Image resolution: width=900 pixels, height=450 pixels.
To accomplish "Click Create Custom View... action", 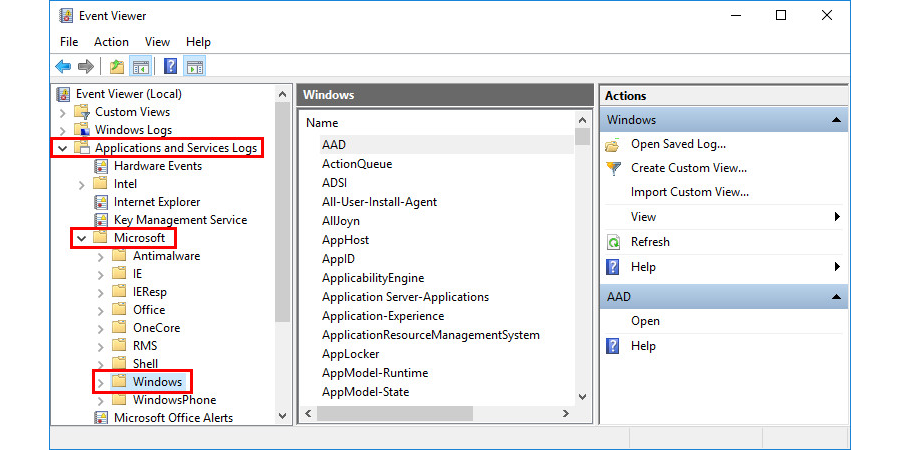I will pos(689,168).
